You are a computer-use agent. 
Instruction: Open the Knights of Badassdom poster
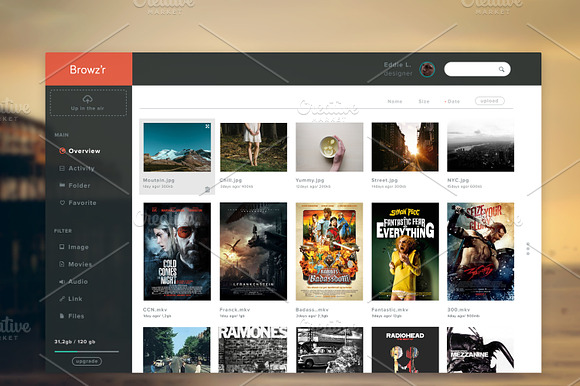(x=329, y=251)
